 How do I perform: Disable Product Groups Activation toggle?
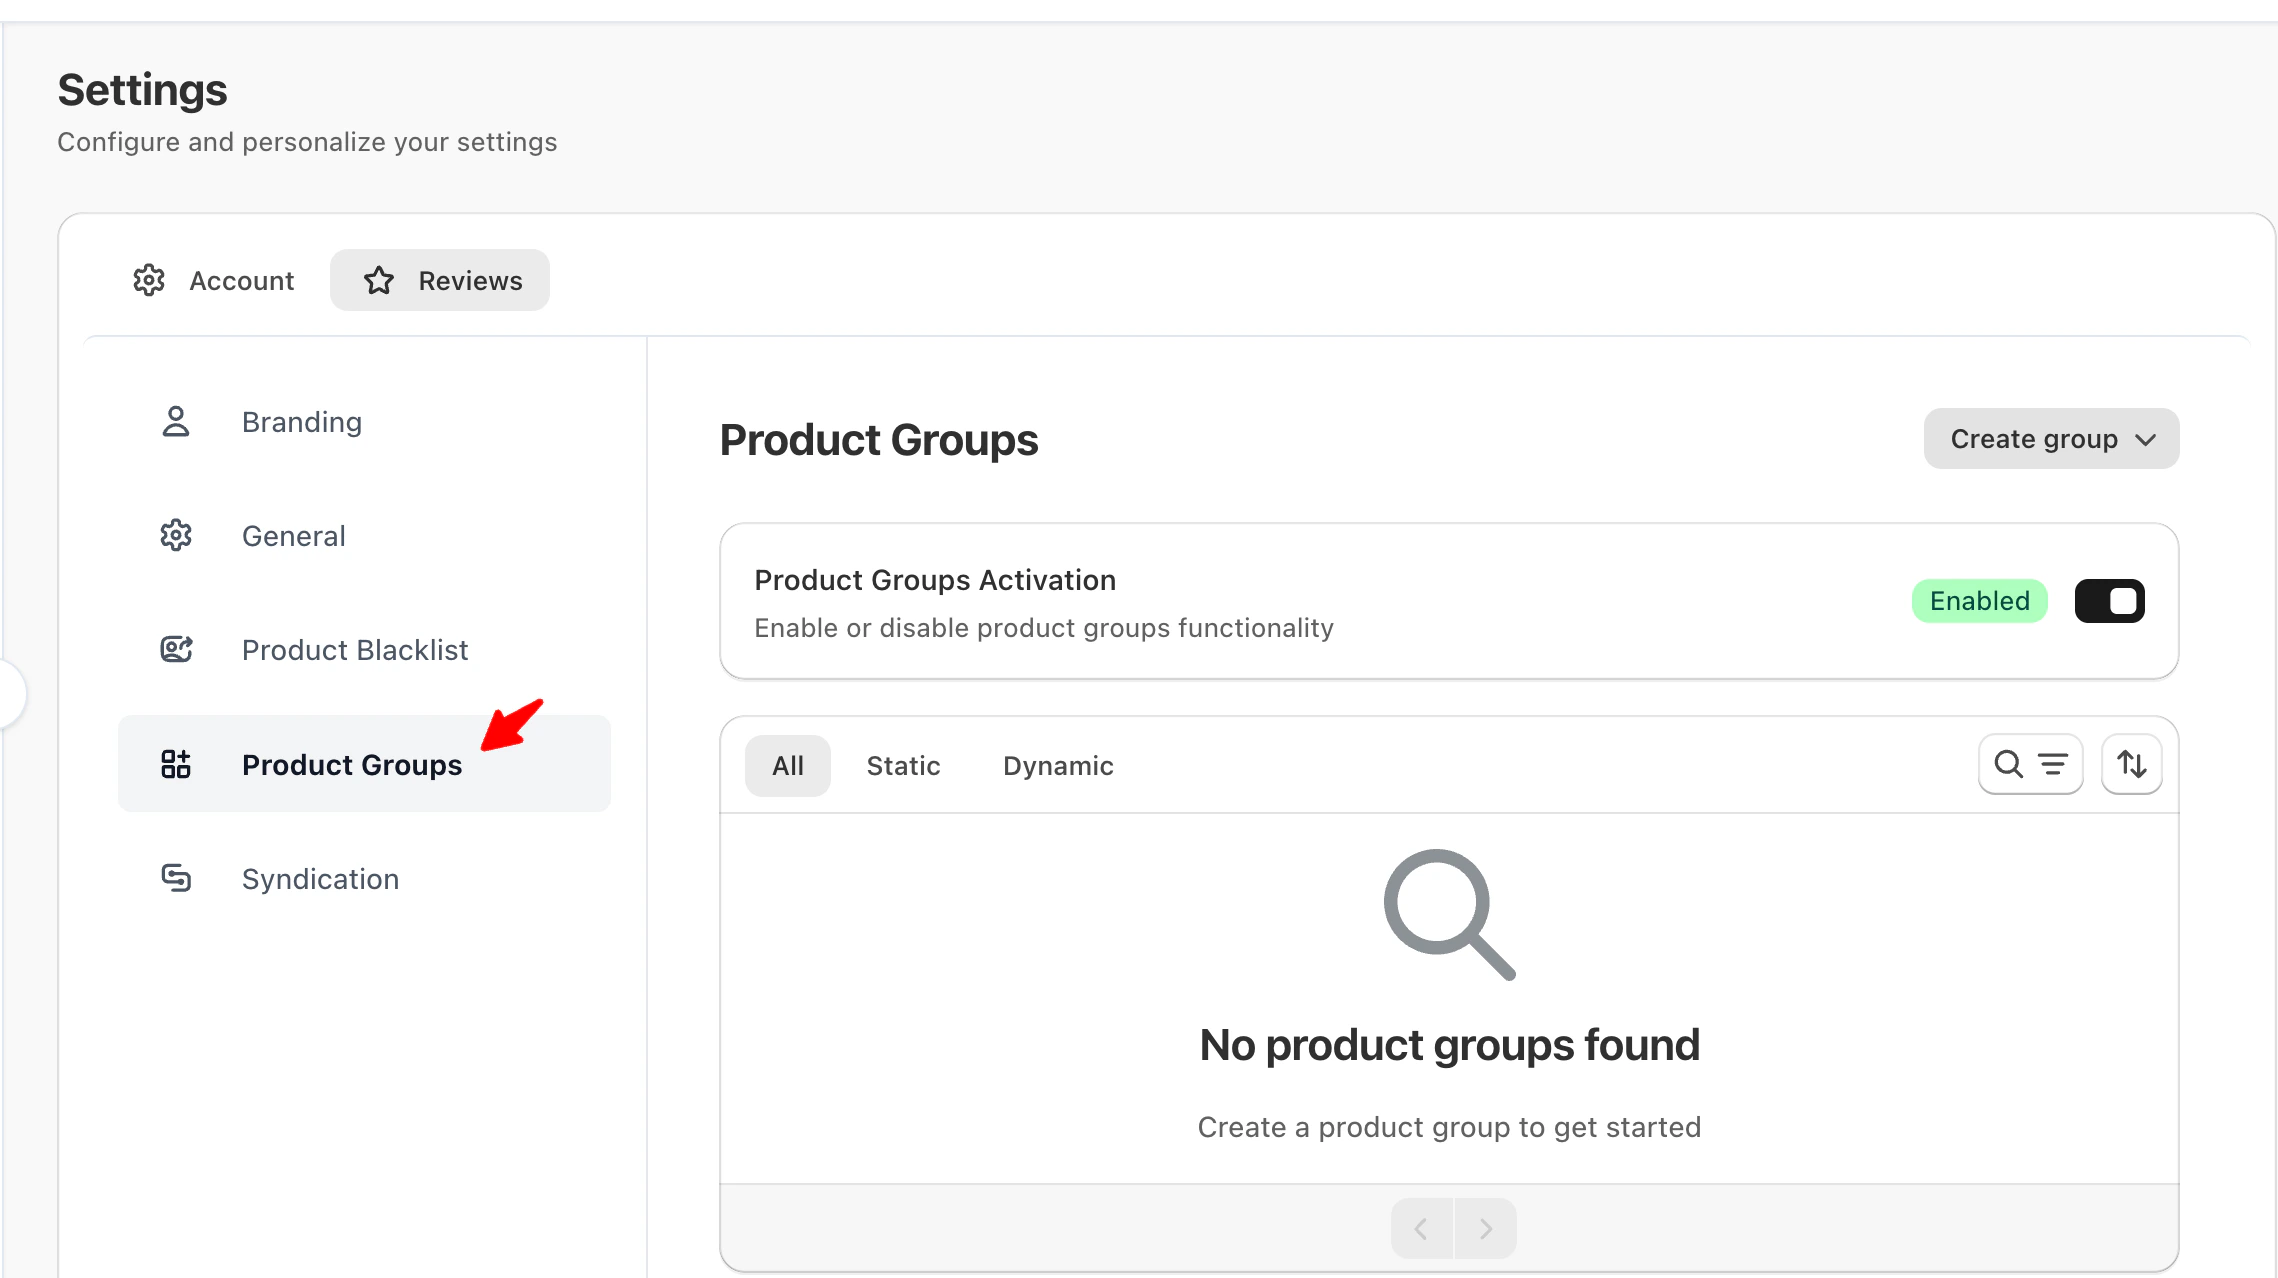coord(2109,601)
